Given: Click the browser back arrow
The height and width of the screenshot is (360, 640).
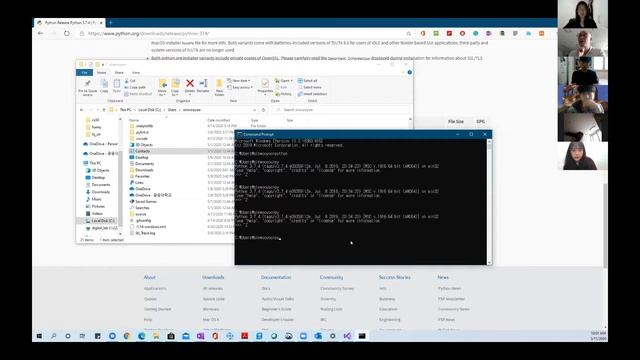Looking at the screenshot, I should pos(40,33).
